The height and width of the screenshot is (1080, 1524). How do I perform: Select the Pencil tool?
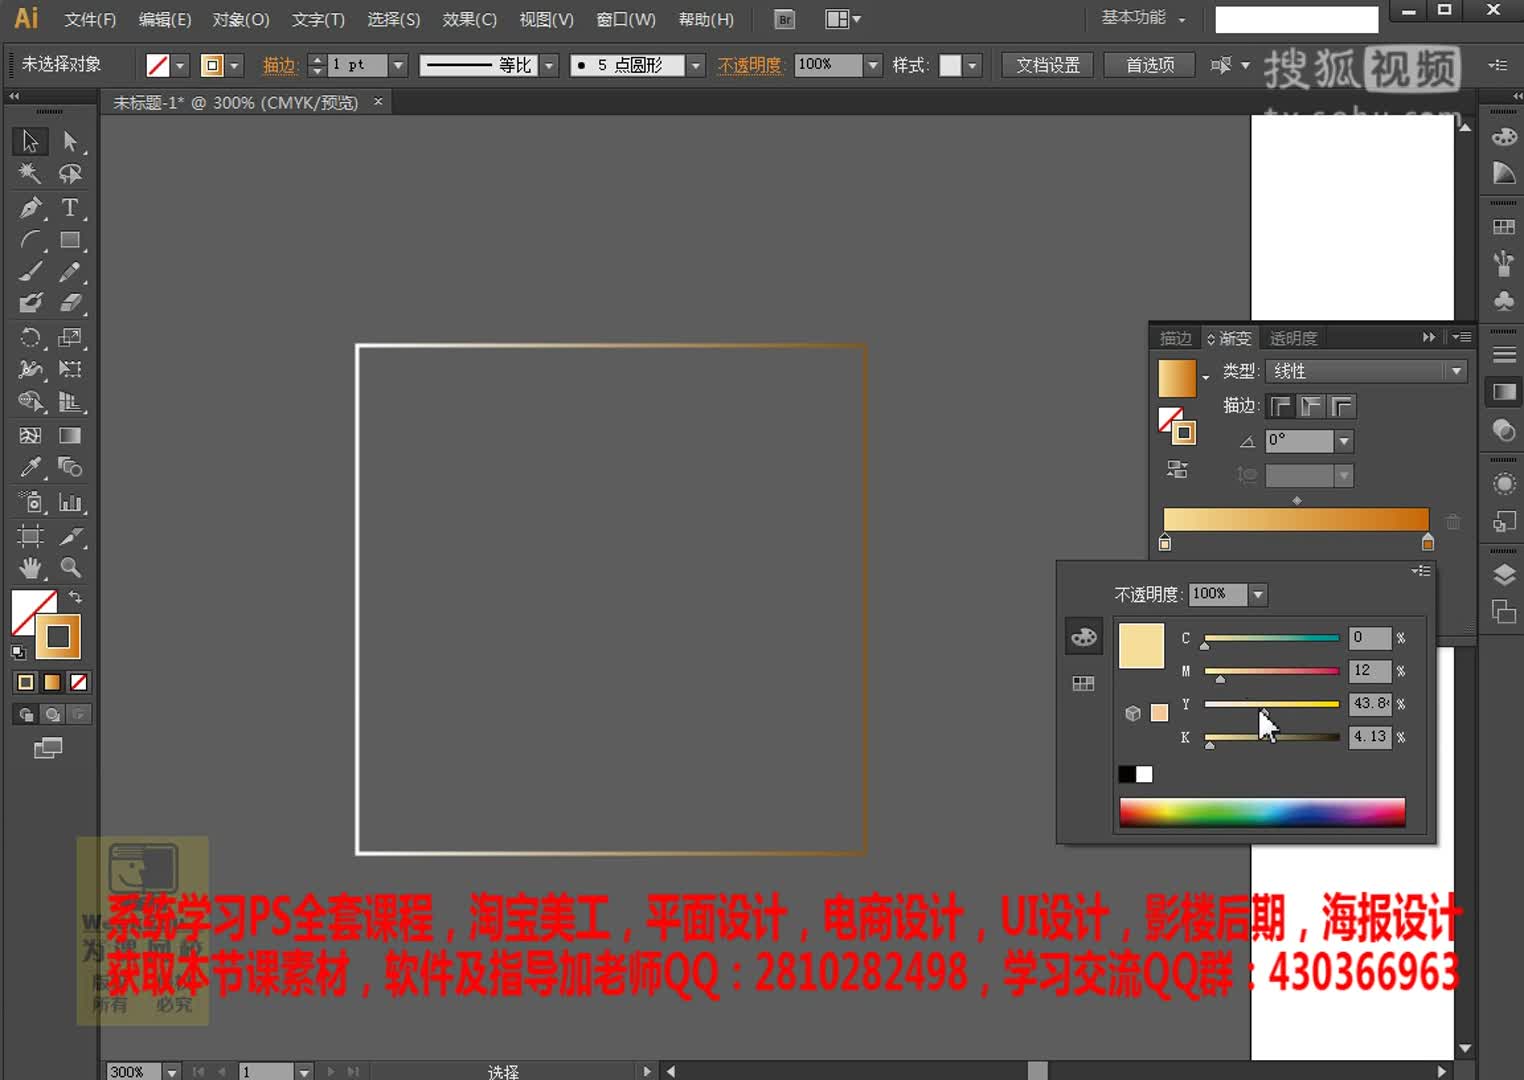click(70, 272)
